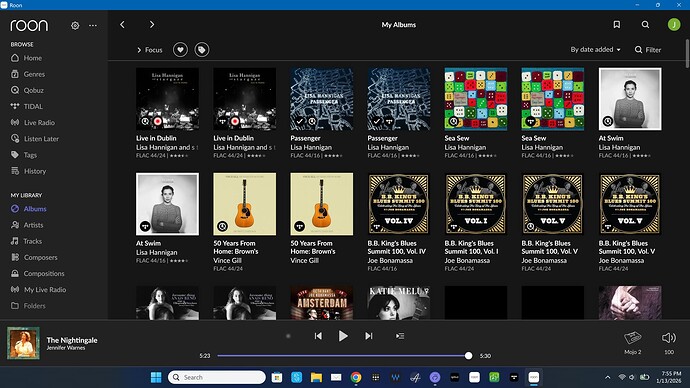The width and height of the screenshot is (690, 388).
Task: Open the By date added sort dropdown
Action: tap(595, 49)
